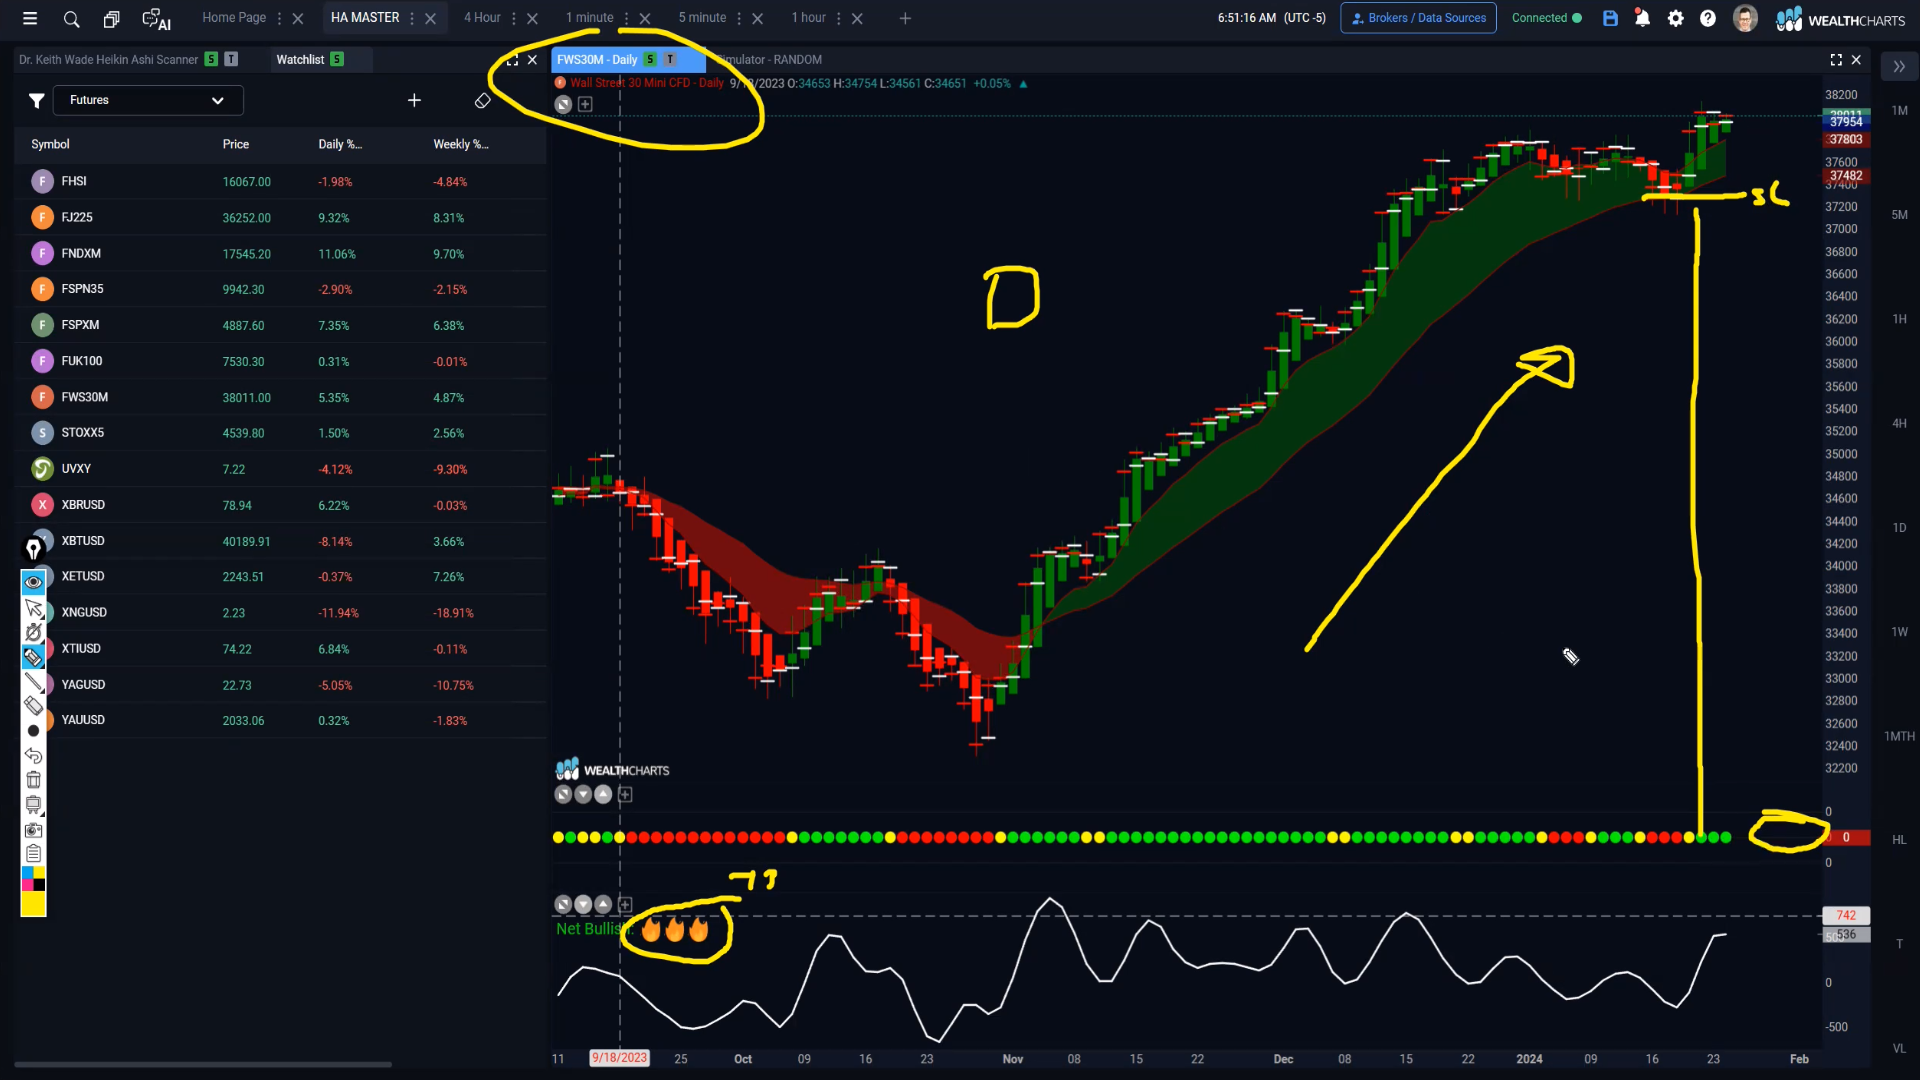
Task: Add a symbol with the watchlist plus icon
Action: (414, 100)
